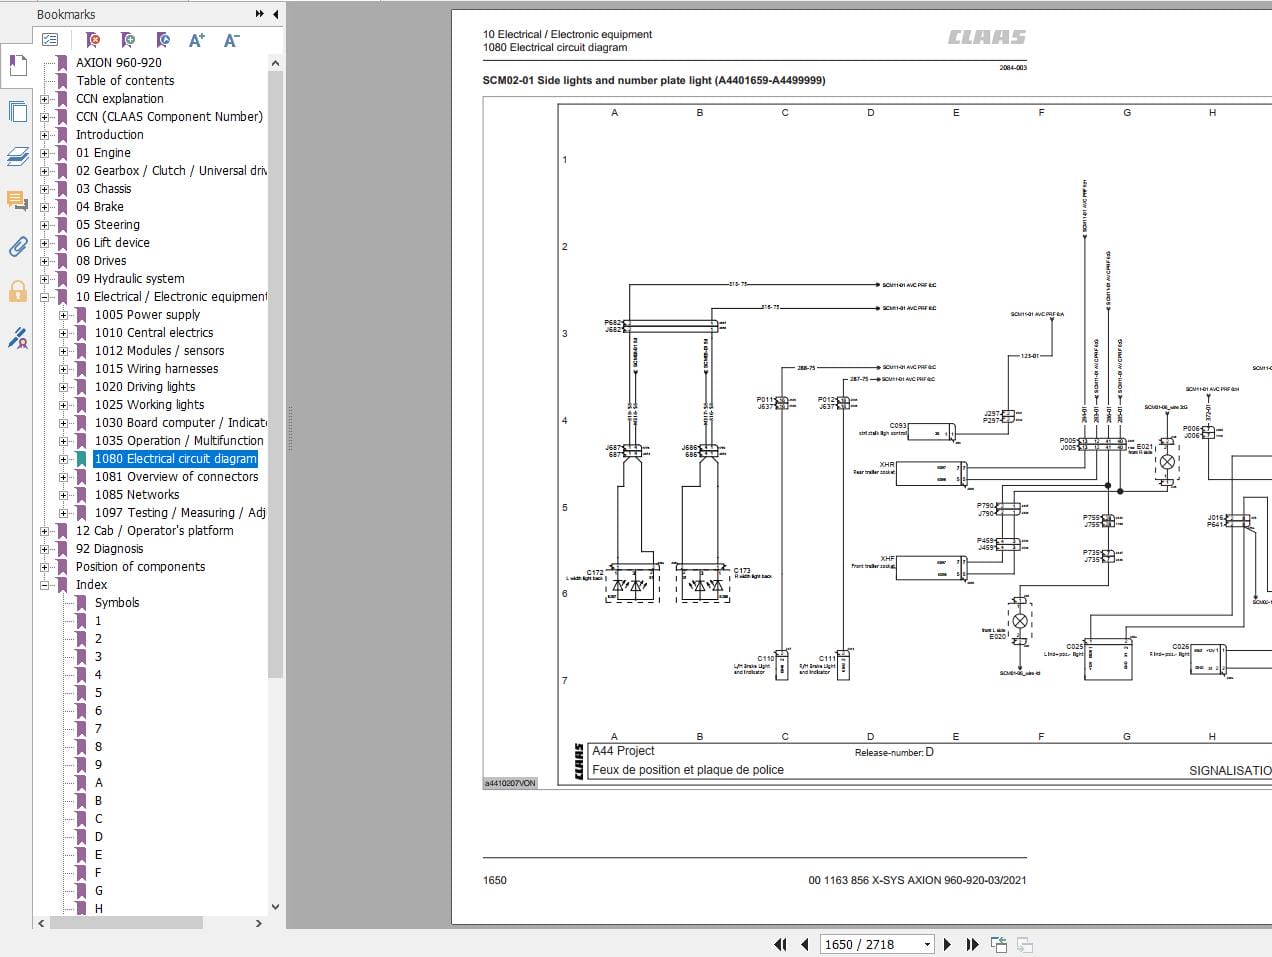This screenshot has width=1272, height=957.
Task: Open the Comments side panel
Action: [x=17, y=201]
